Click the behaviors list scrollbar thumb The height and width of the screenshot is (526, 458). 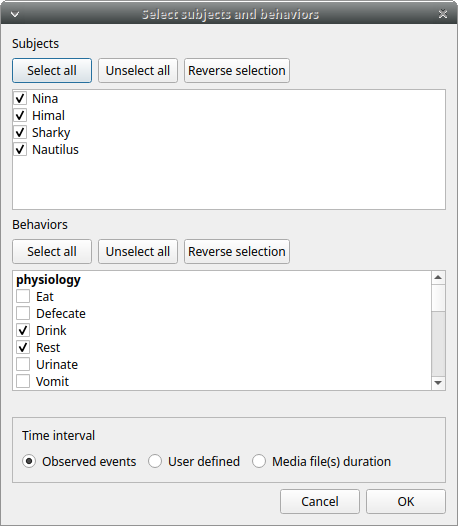438,298
